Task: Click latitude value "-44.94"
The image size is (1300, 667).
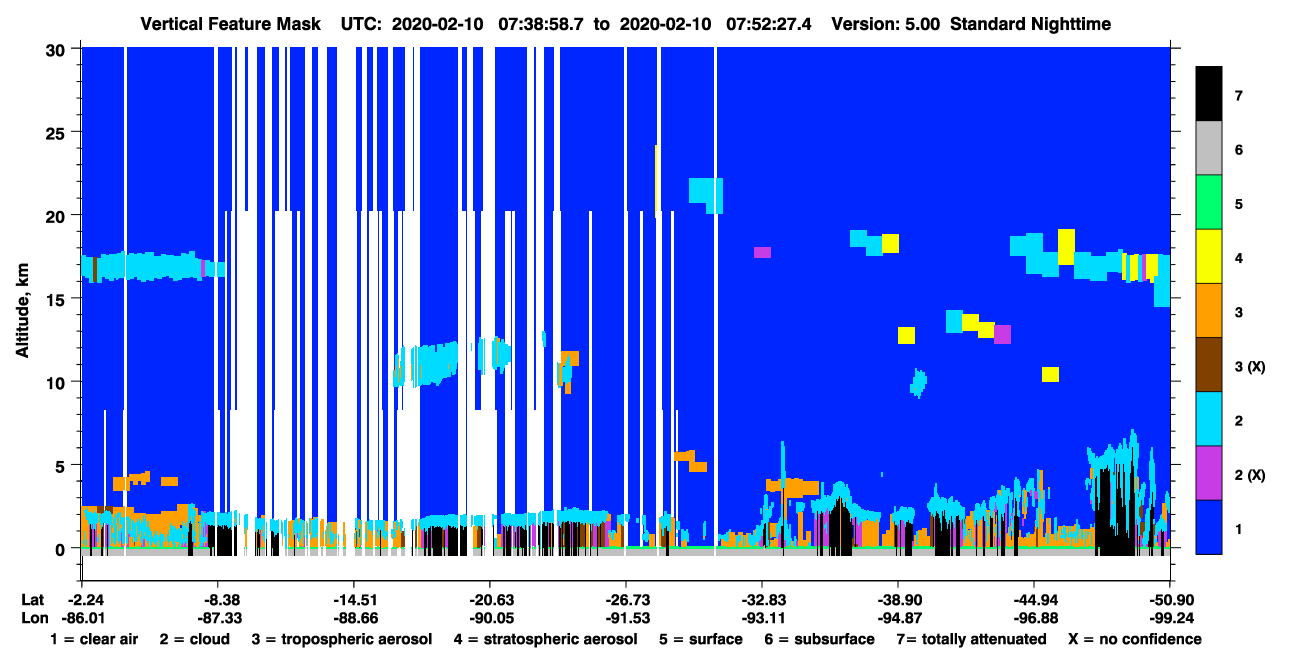Action: (x=1034, y=600)
